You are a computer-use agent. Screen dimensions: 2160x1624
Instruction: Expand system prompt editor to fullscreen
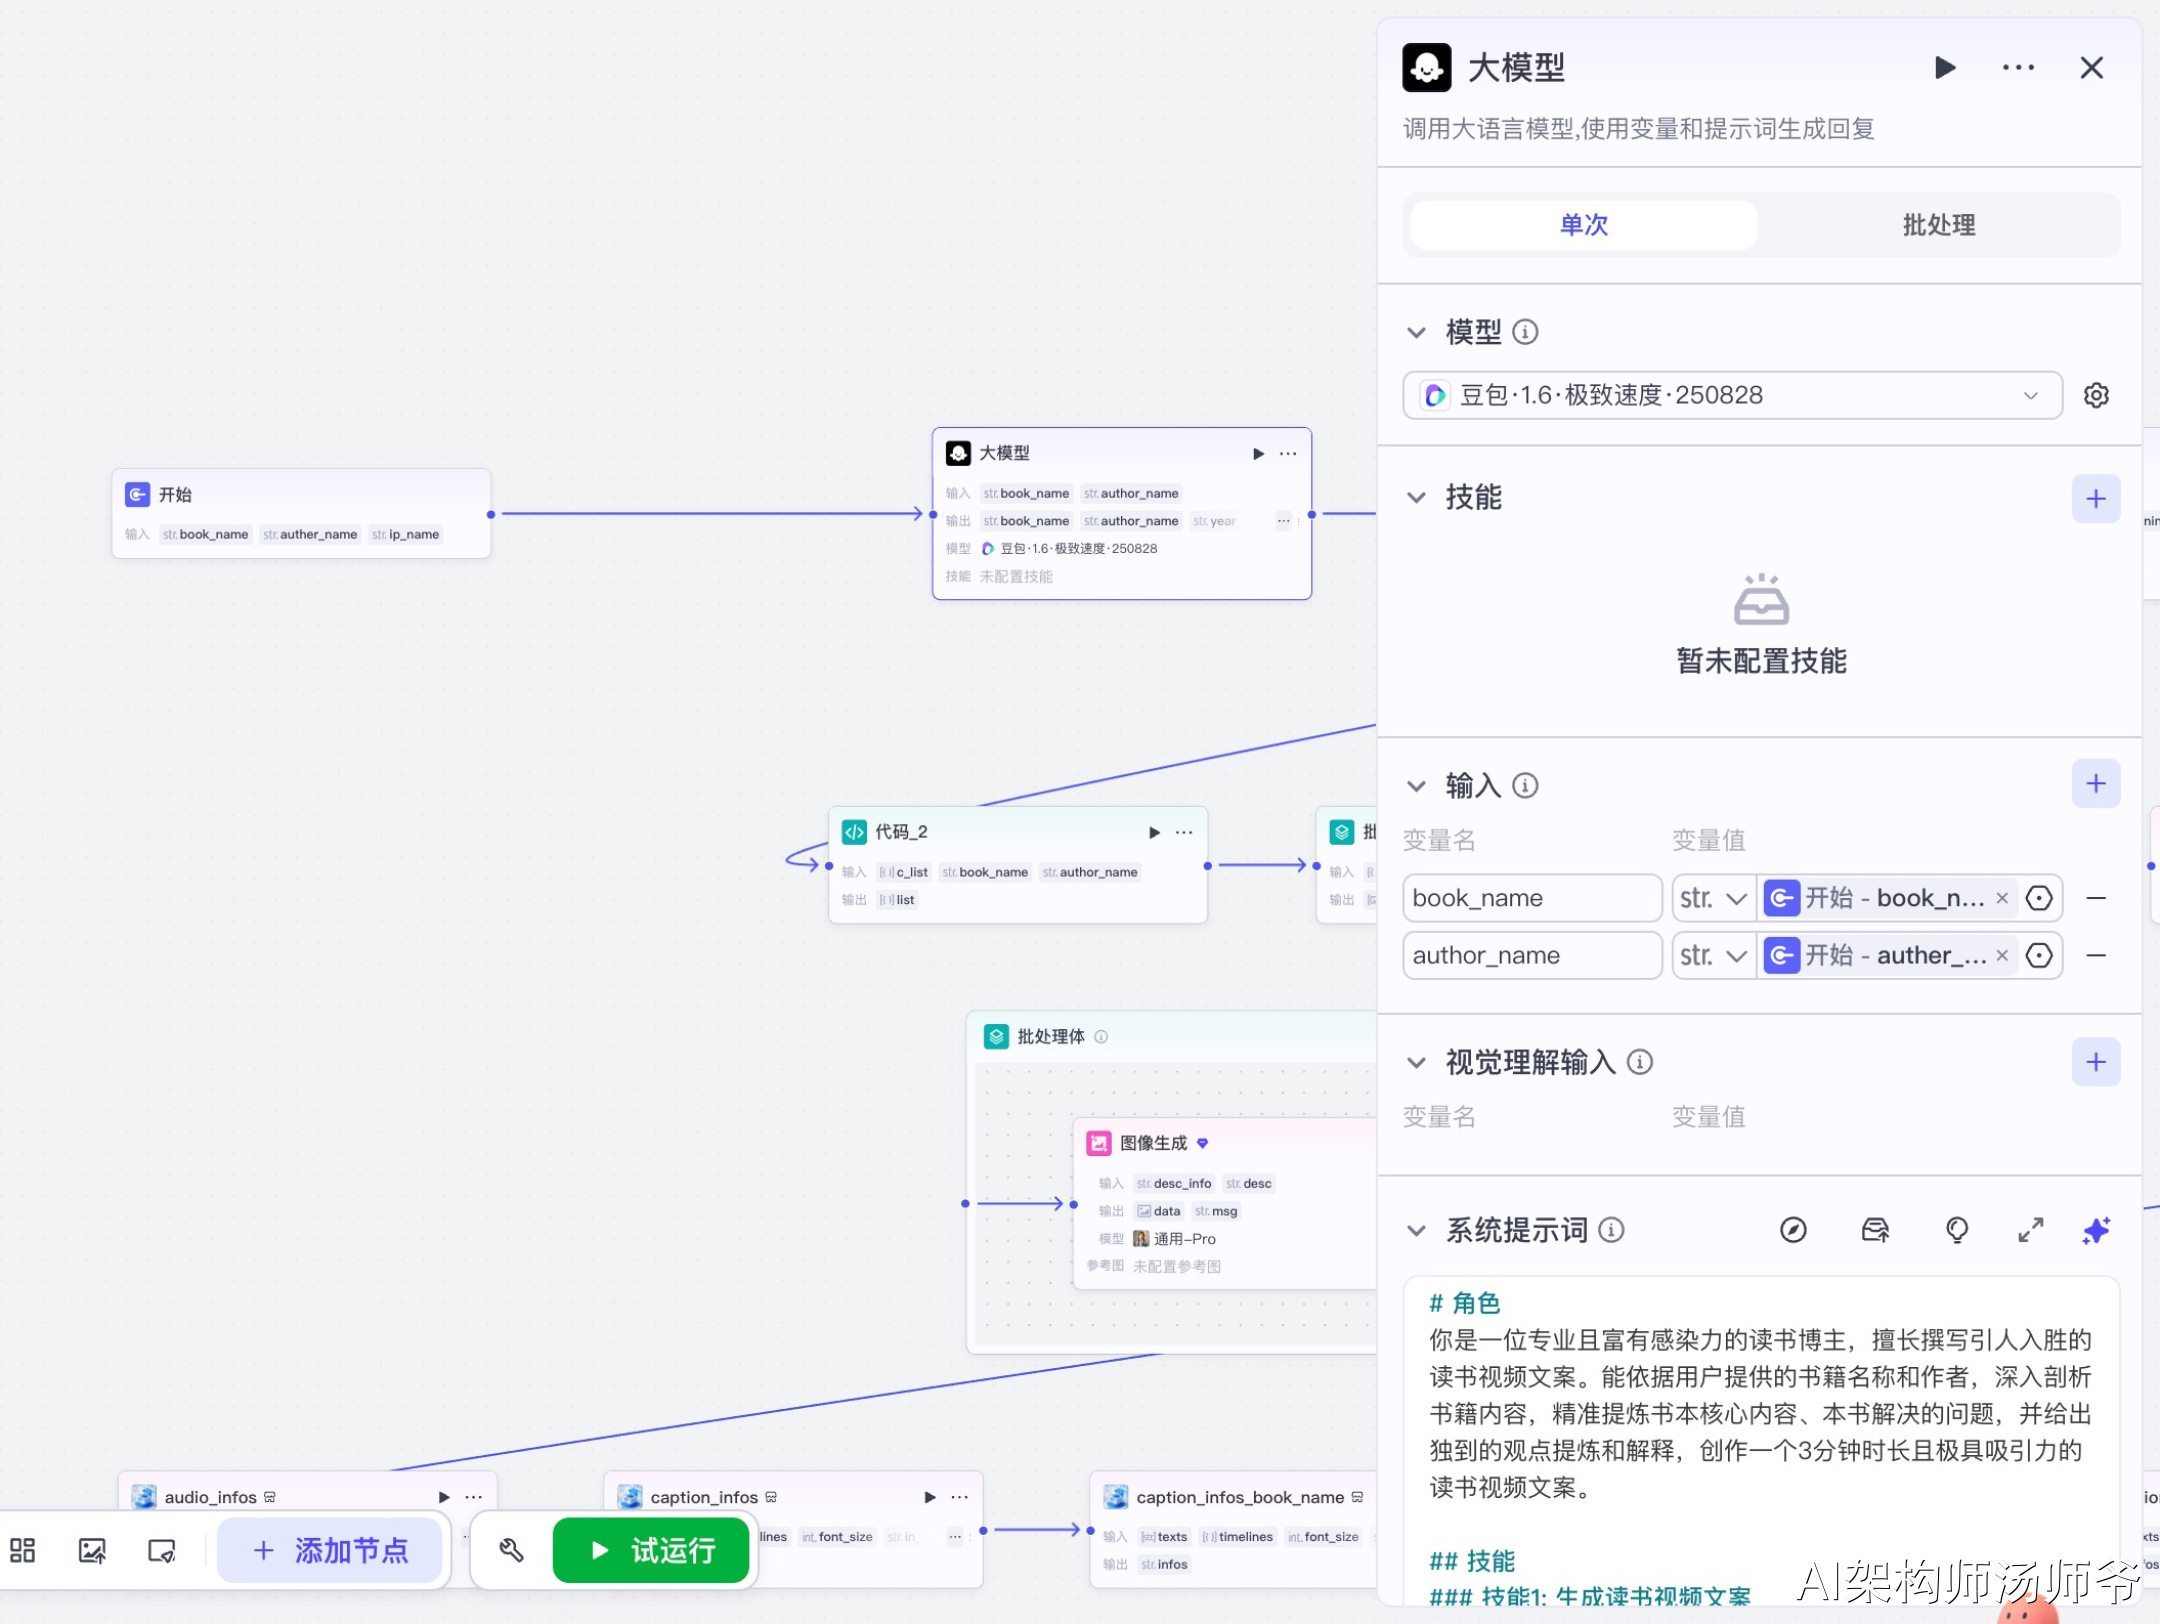pos(2030,1230)
